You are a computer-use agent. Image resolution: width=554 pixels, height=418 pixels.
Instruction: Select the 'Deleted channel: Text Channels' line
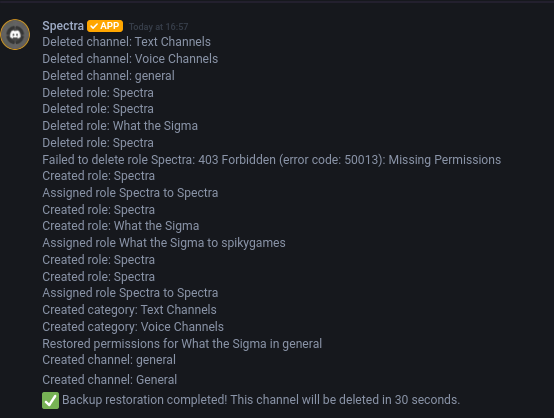(126, 42)
